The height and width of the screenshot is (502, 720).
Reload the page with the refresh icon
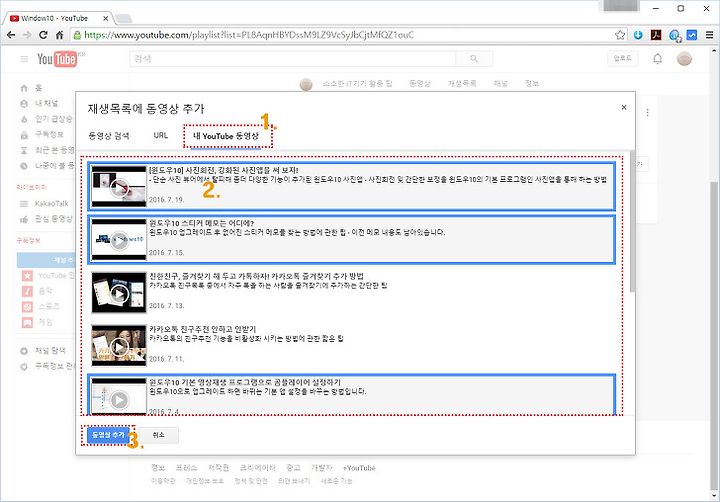pyautogui.click(x=43, y=35)
